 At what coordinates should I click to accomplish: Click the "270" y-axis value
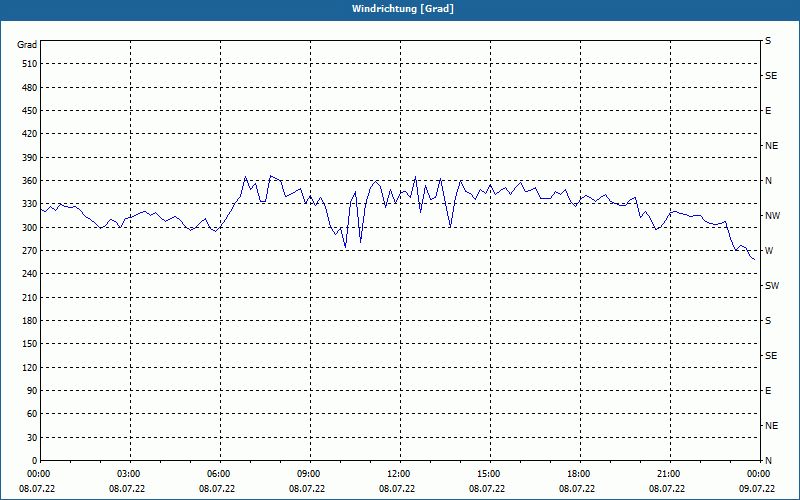30,251
